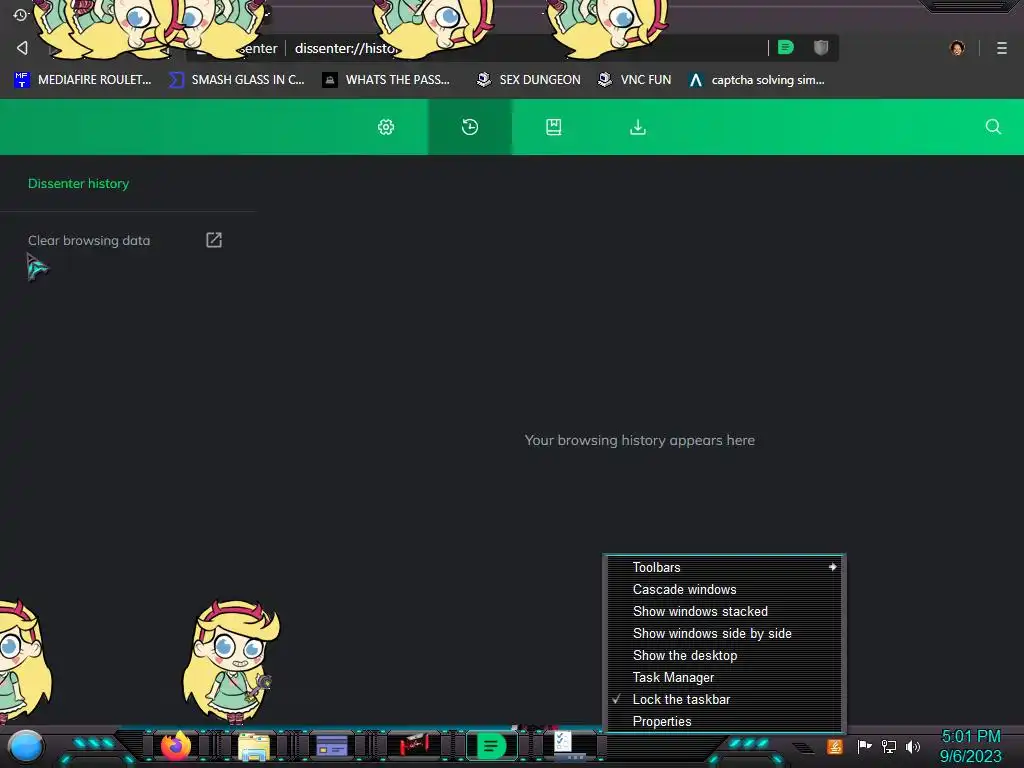Open the VNC FUN bookmark
1024x768 pixels.
(x=635, y=80)
